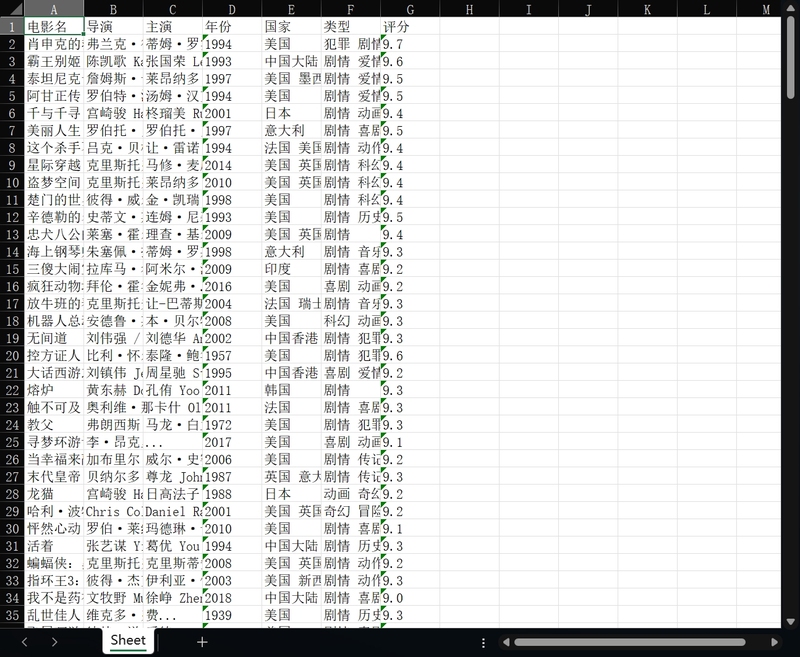Select rating cell 9.7
800x657 pixels.
point(410,44)
